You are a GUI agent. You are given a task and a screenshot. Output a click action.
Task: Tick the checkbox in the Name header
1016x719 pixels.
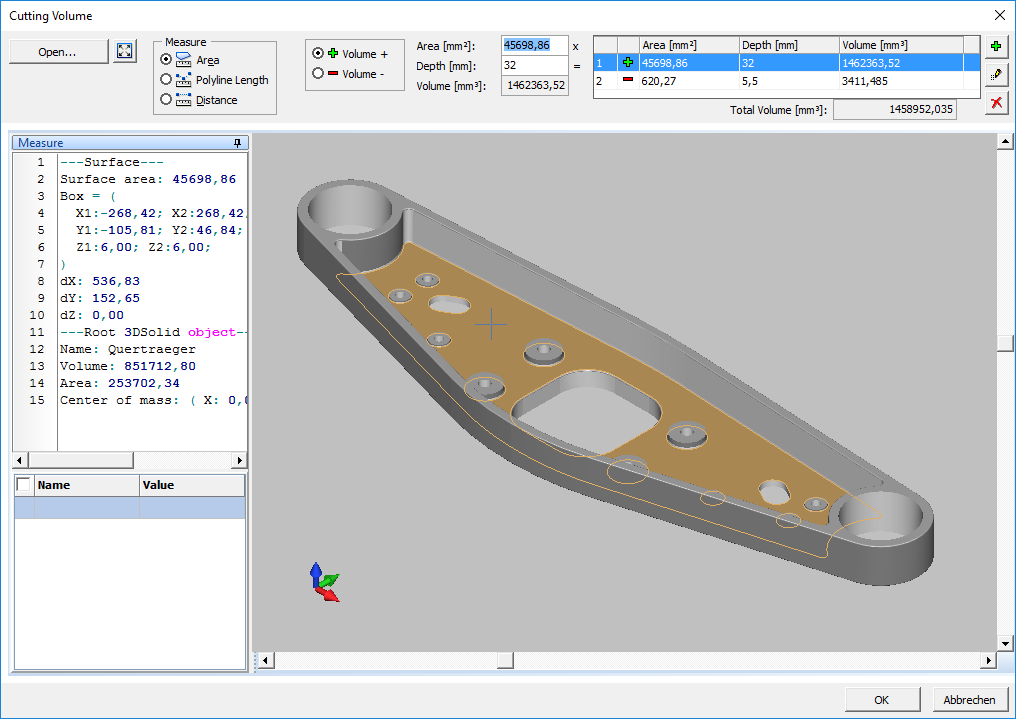[x=24, y=485]
